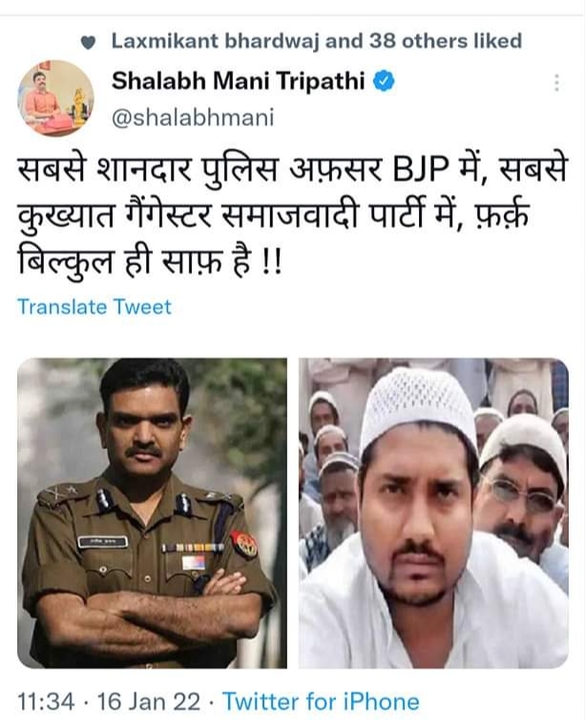
Task: Click the name tag on officer's uniform
Action: pyautogui.click(x=103, y=542)
